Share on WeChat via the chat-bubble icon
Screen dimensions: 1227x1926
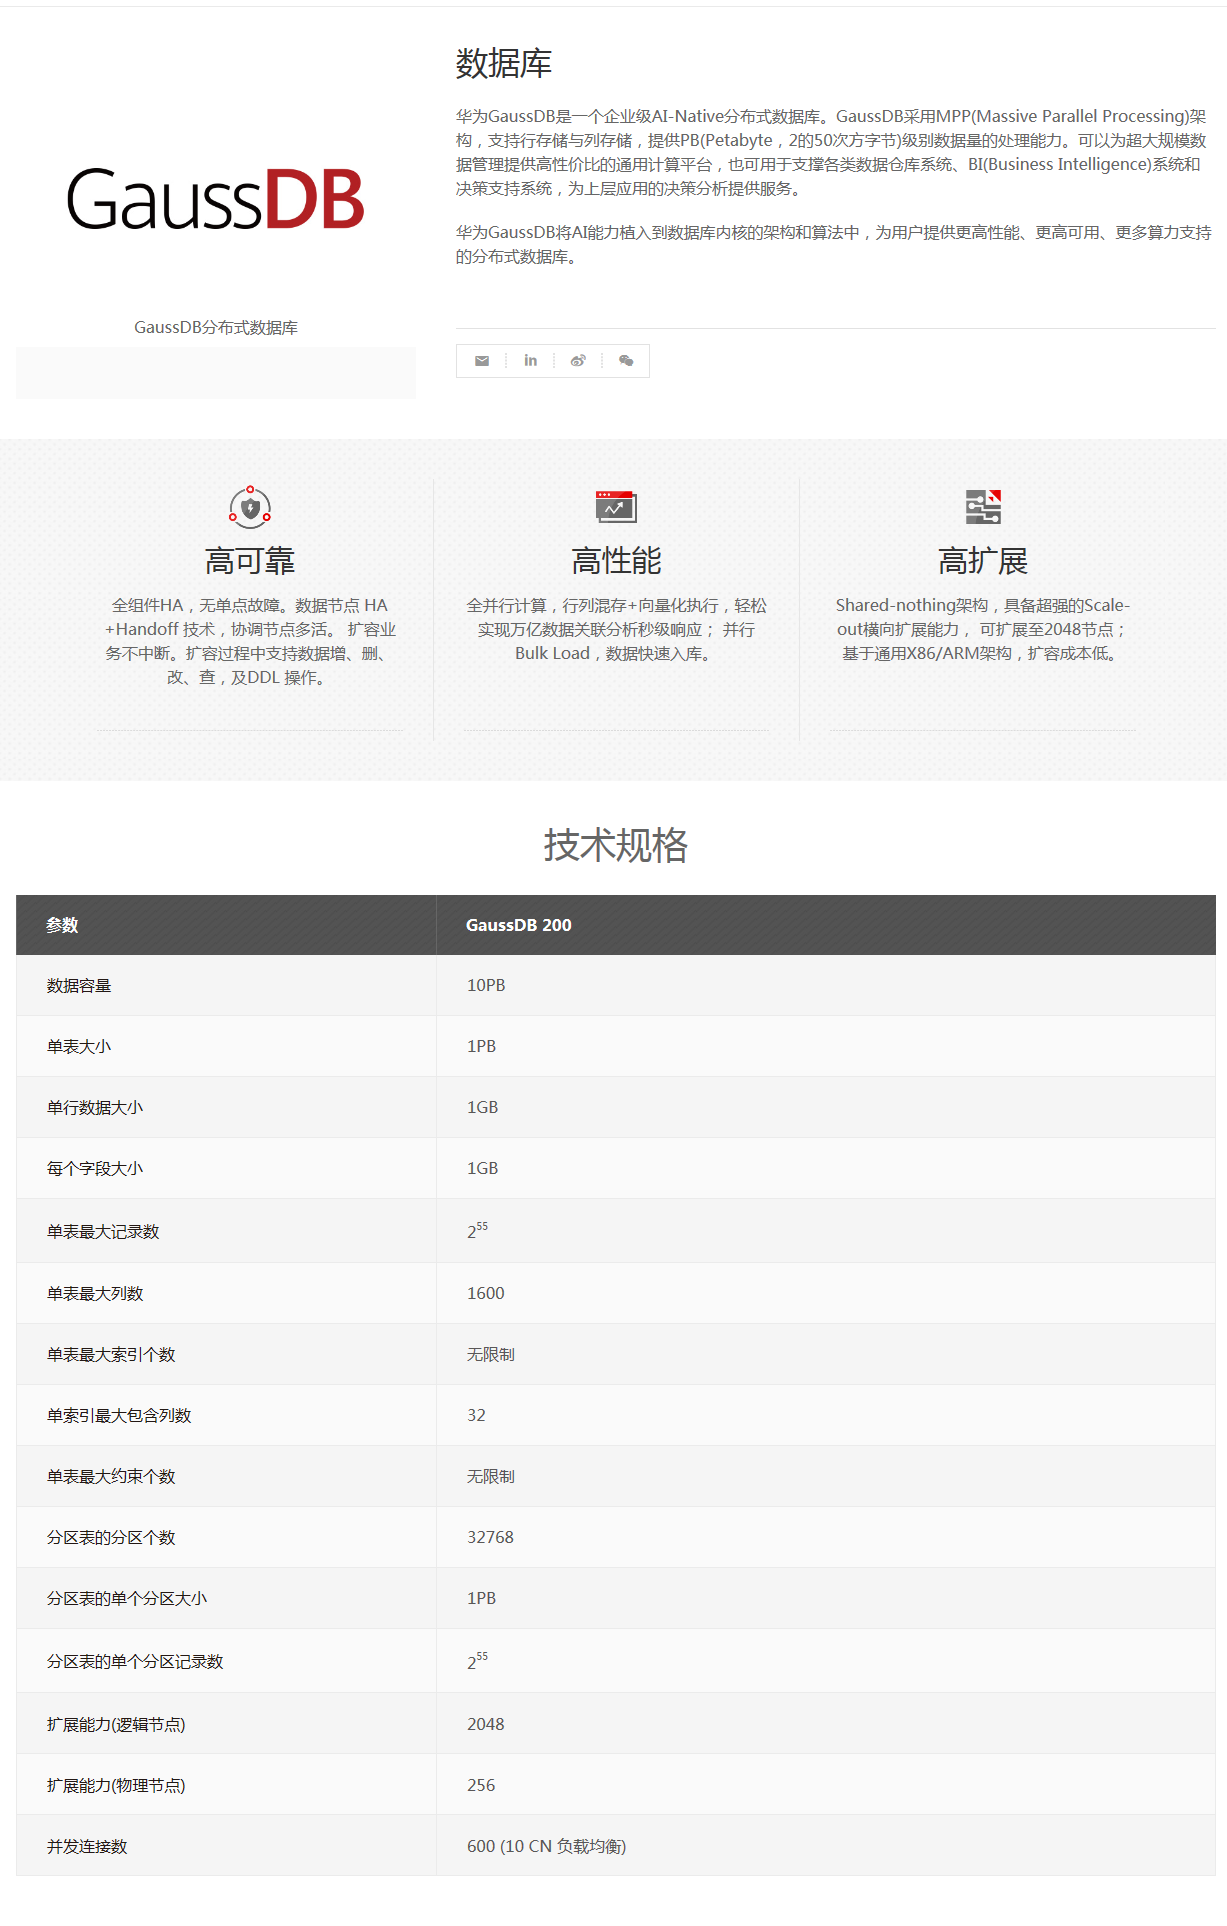tap(626, 361)
